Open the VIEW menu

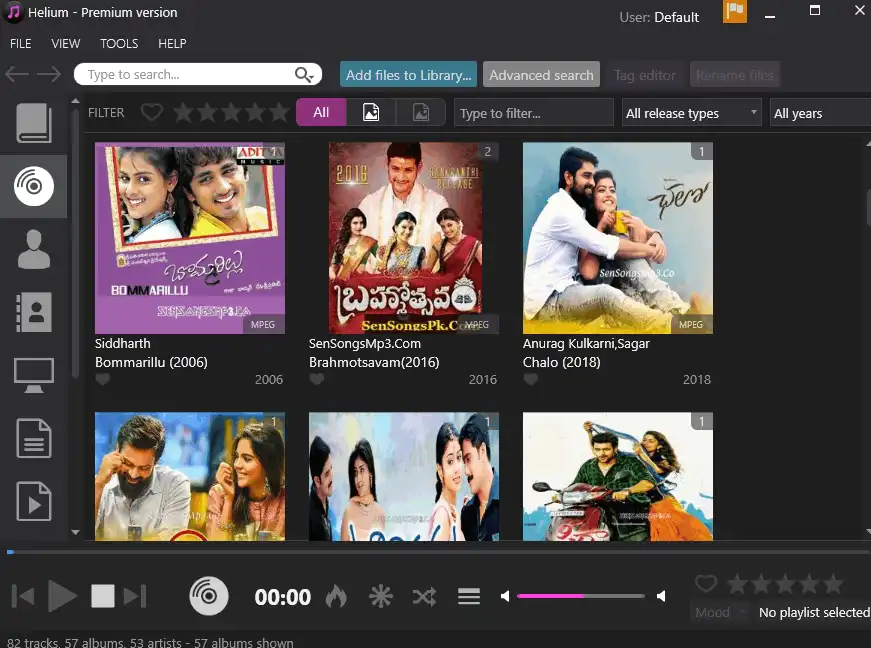pos(66,44)
